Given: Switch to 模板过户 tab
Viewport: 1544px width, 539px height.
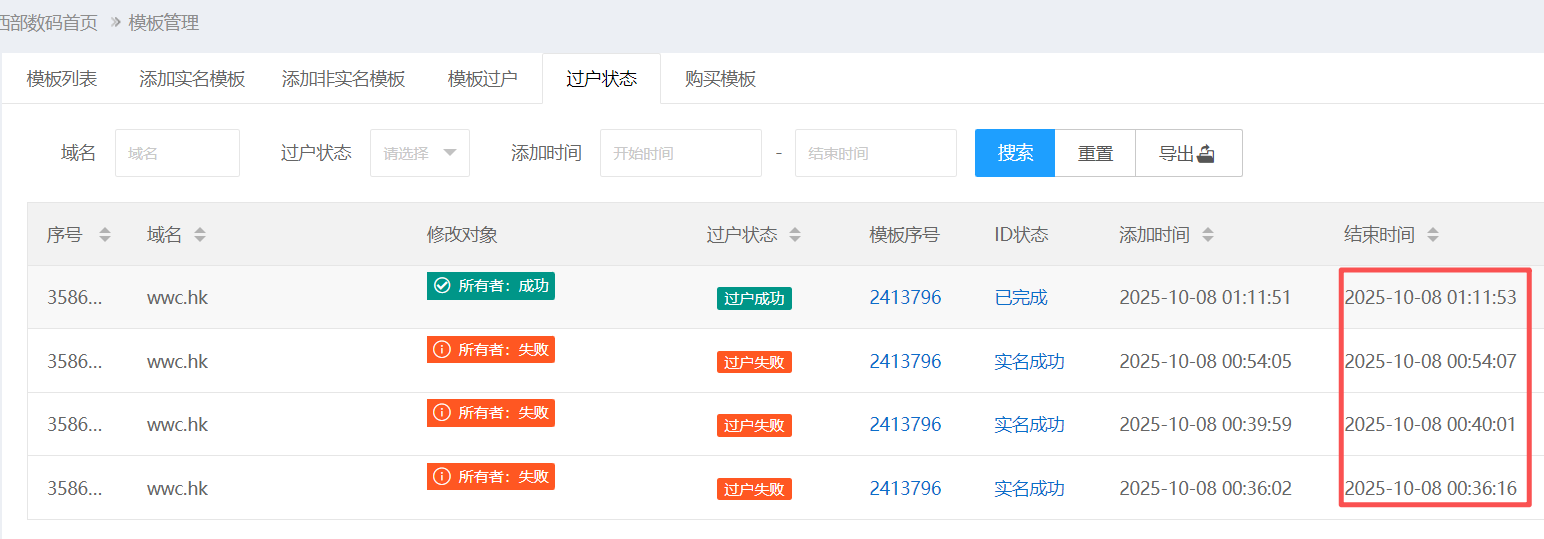Looking at the screenshot, I should click(483, 79).
